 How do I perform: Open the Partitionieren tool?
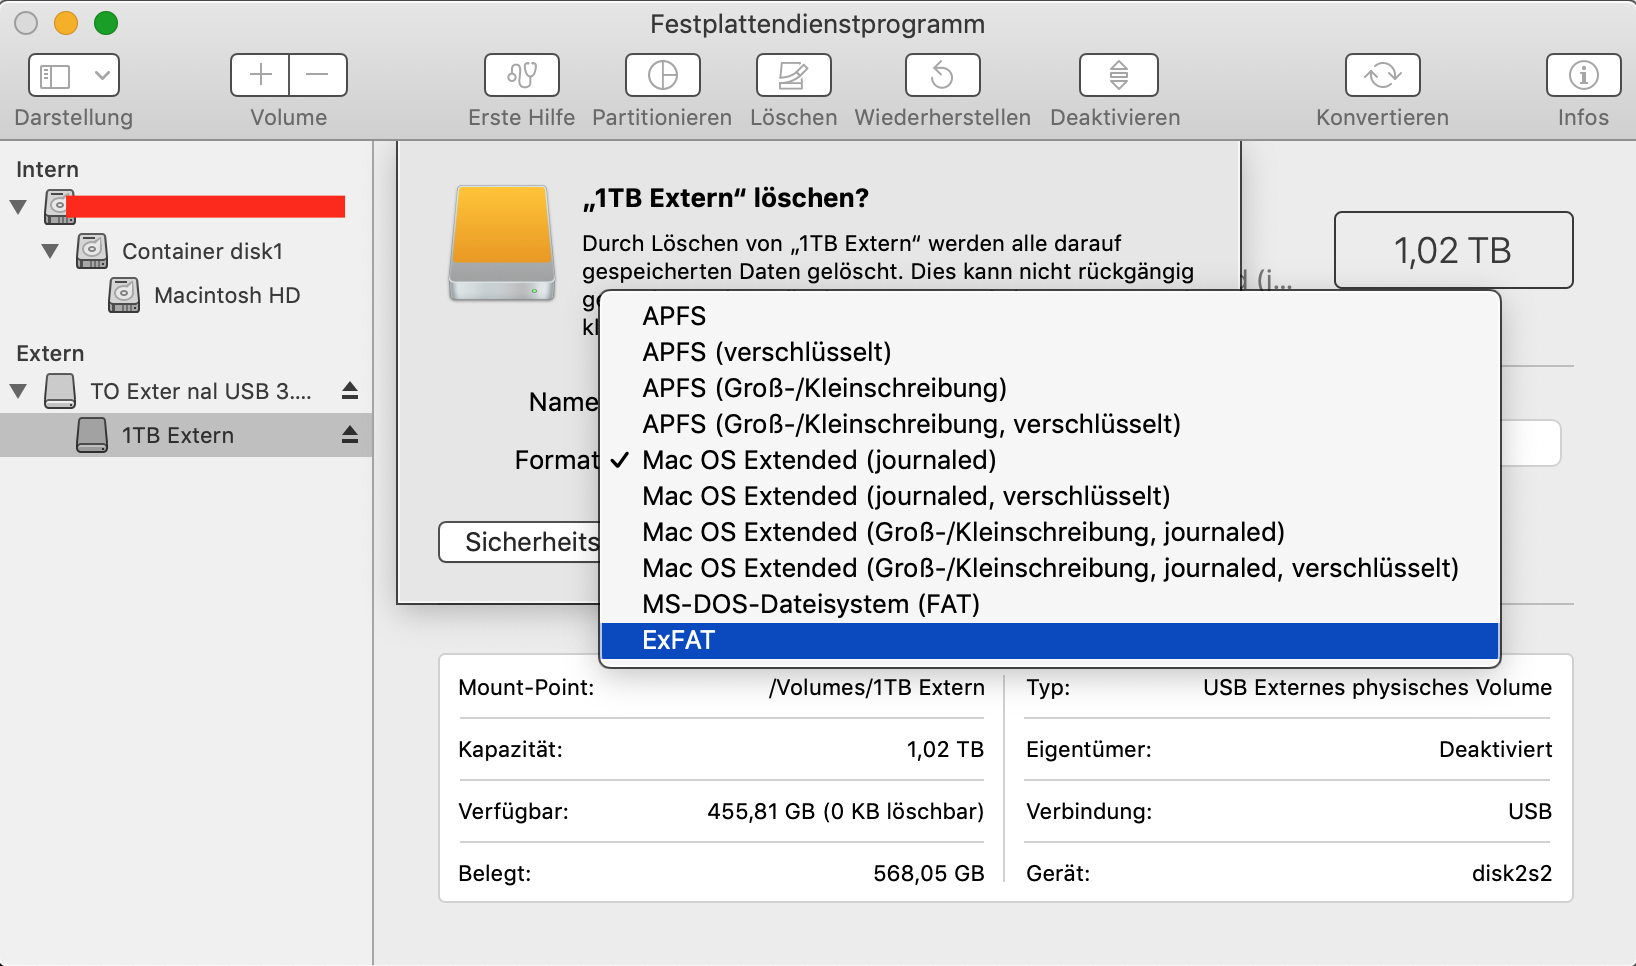click(x=662, y=75)
